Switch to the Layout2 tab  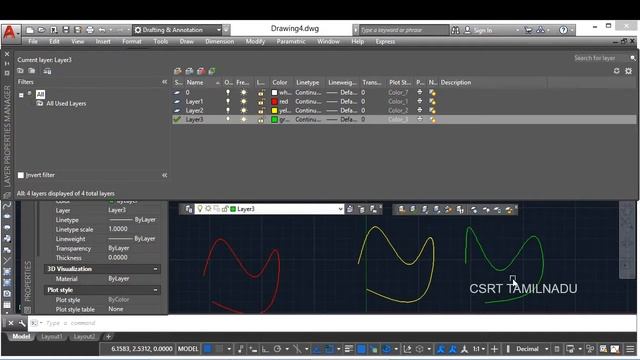pyautogui.click(x=84, y=337)
